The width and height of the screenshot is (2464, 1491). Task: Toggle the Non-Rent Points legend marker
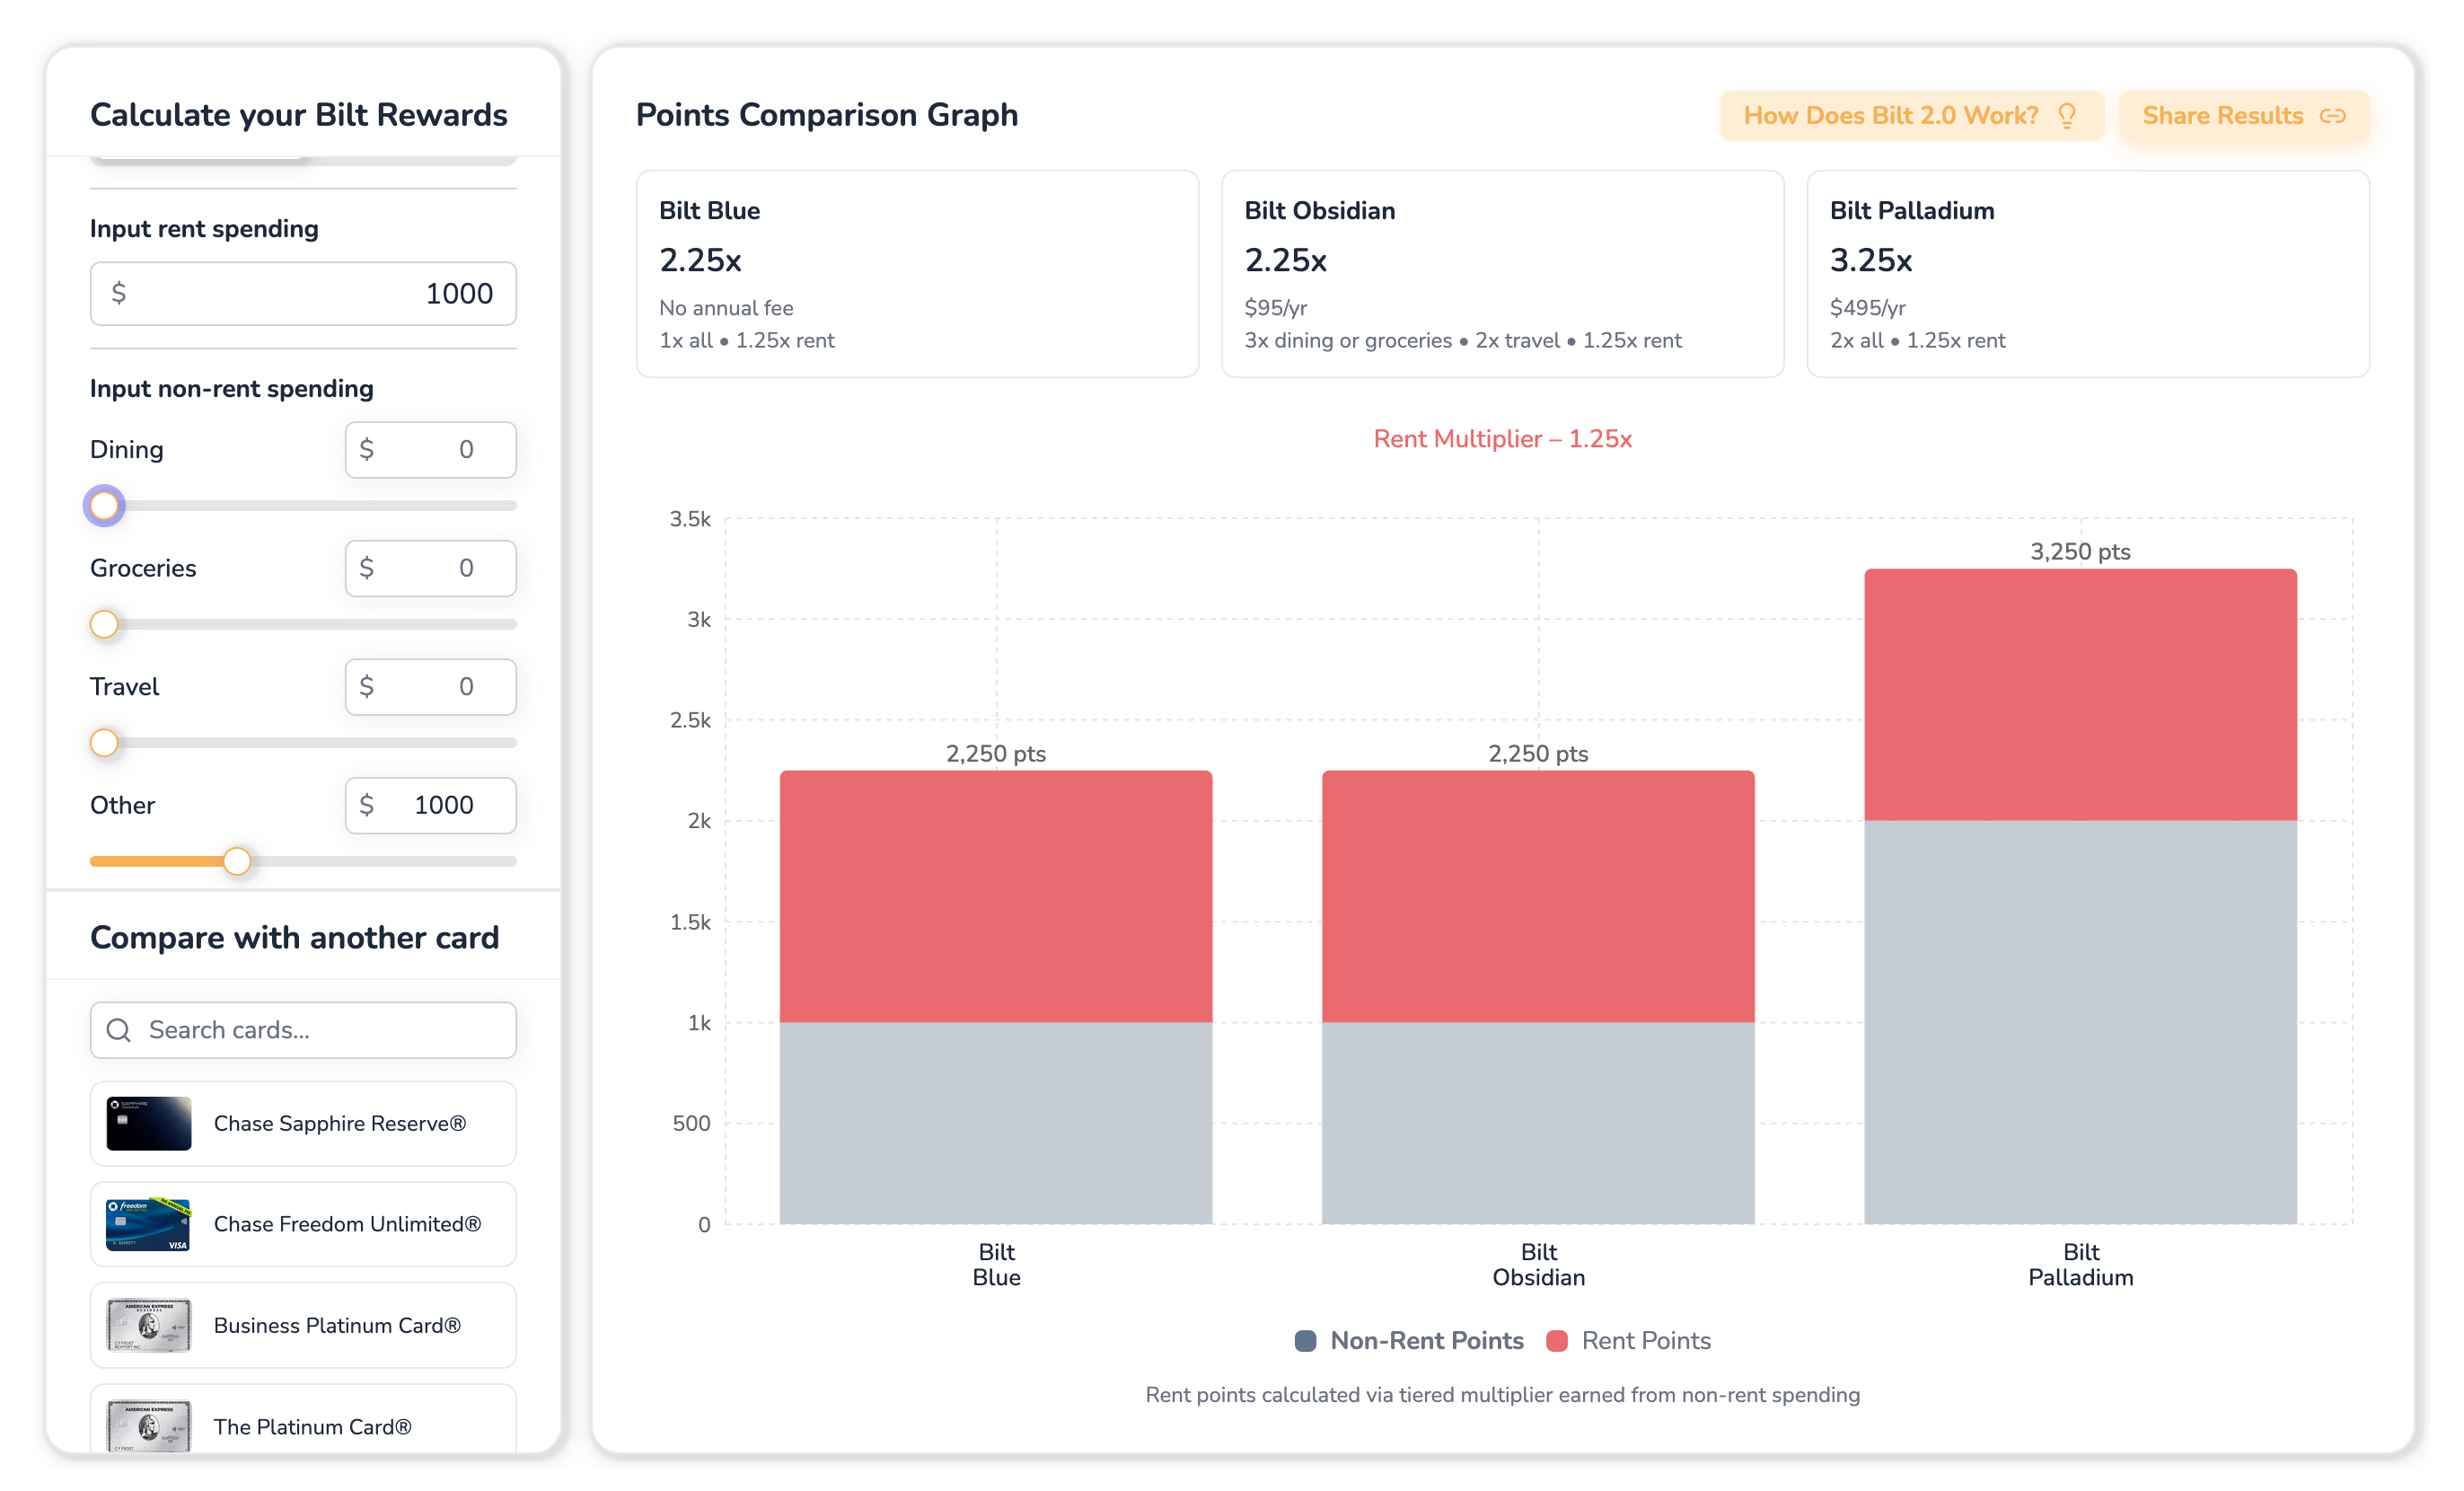(x=1305, y=1341)
